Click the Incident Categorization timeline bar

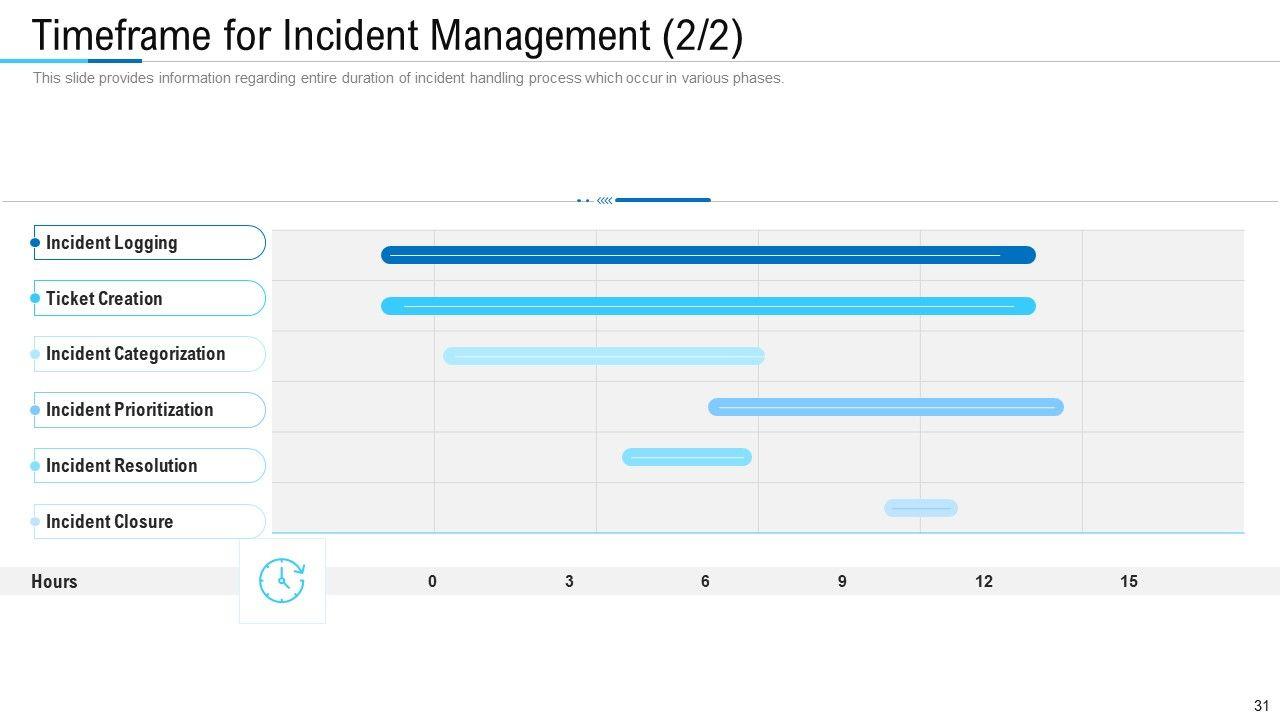603,356
